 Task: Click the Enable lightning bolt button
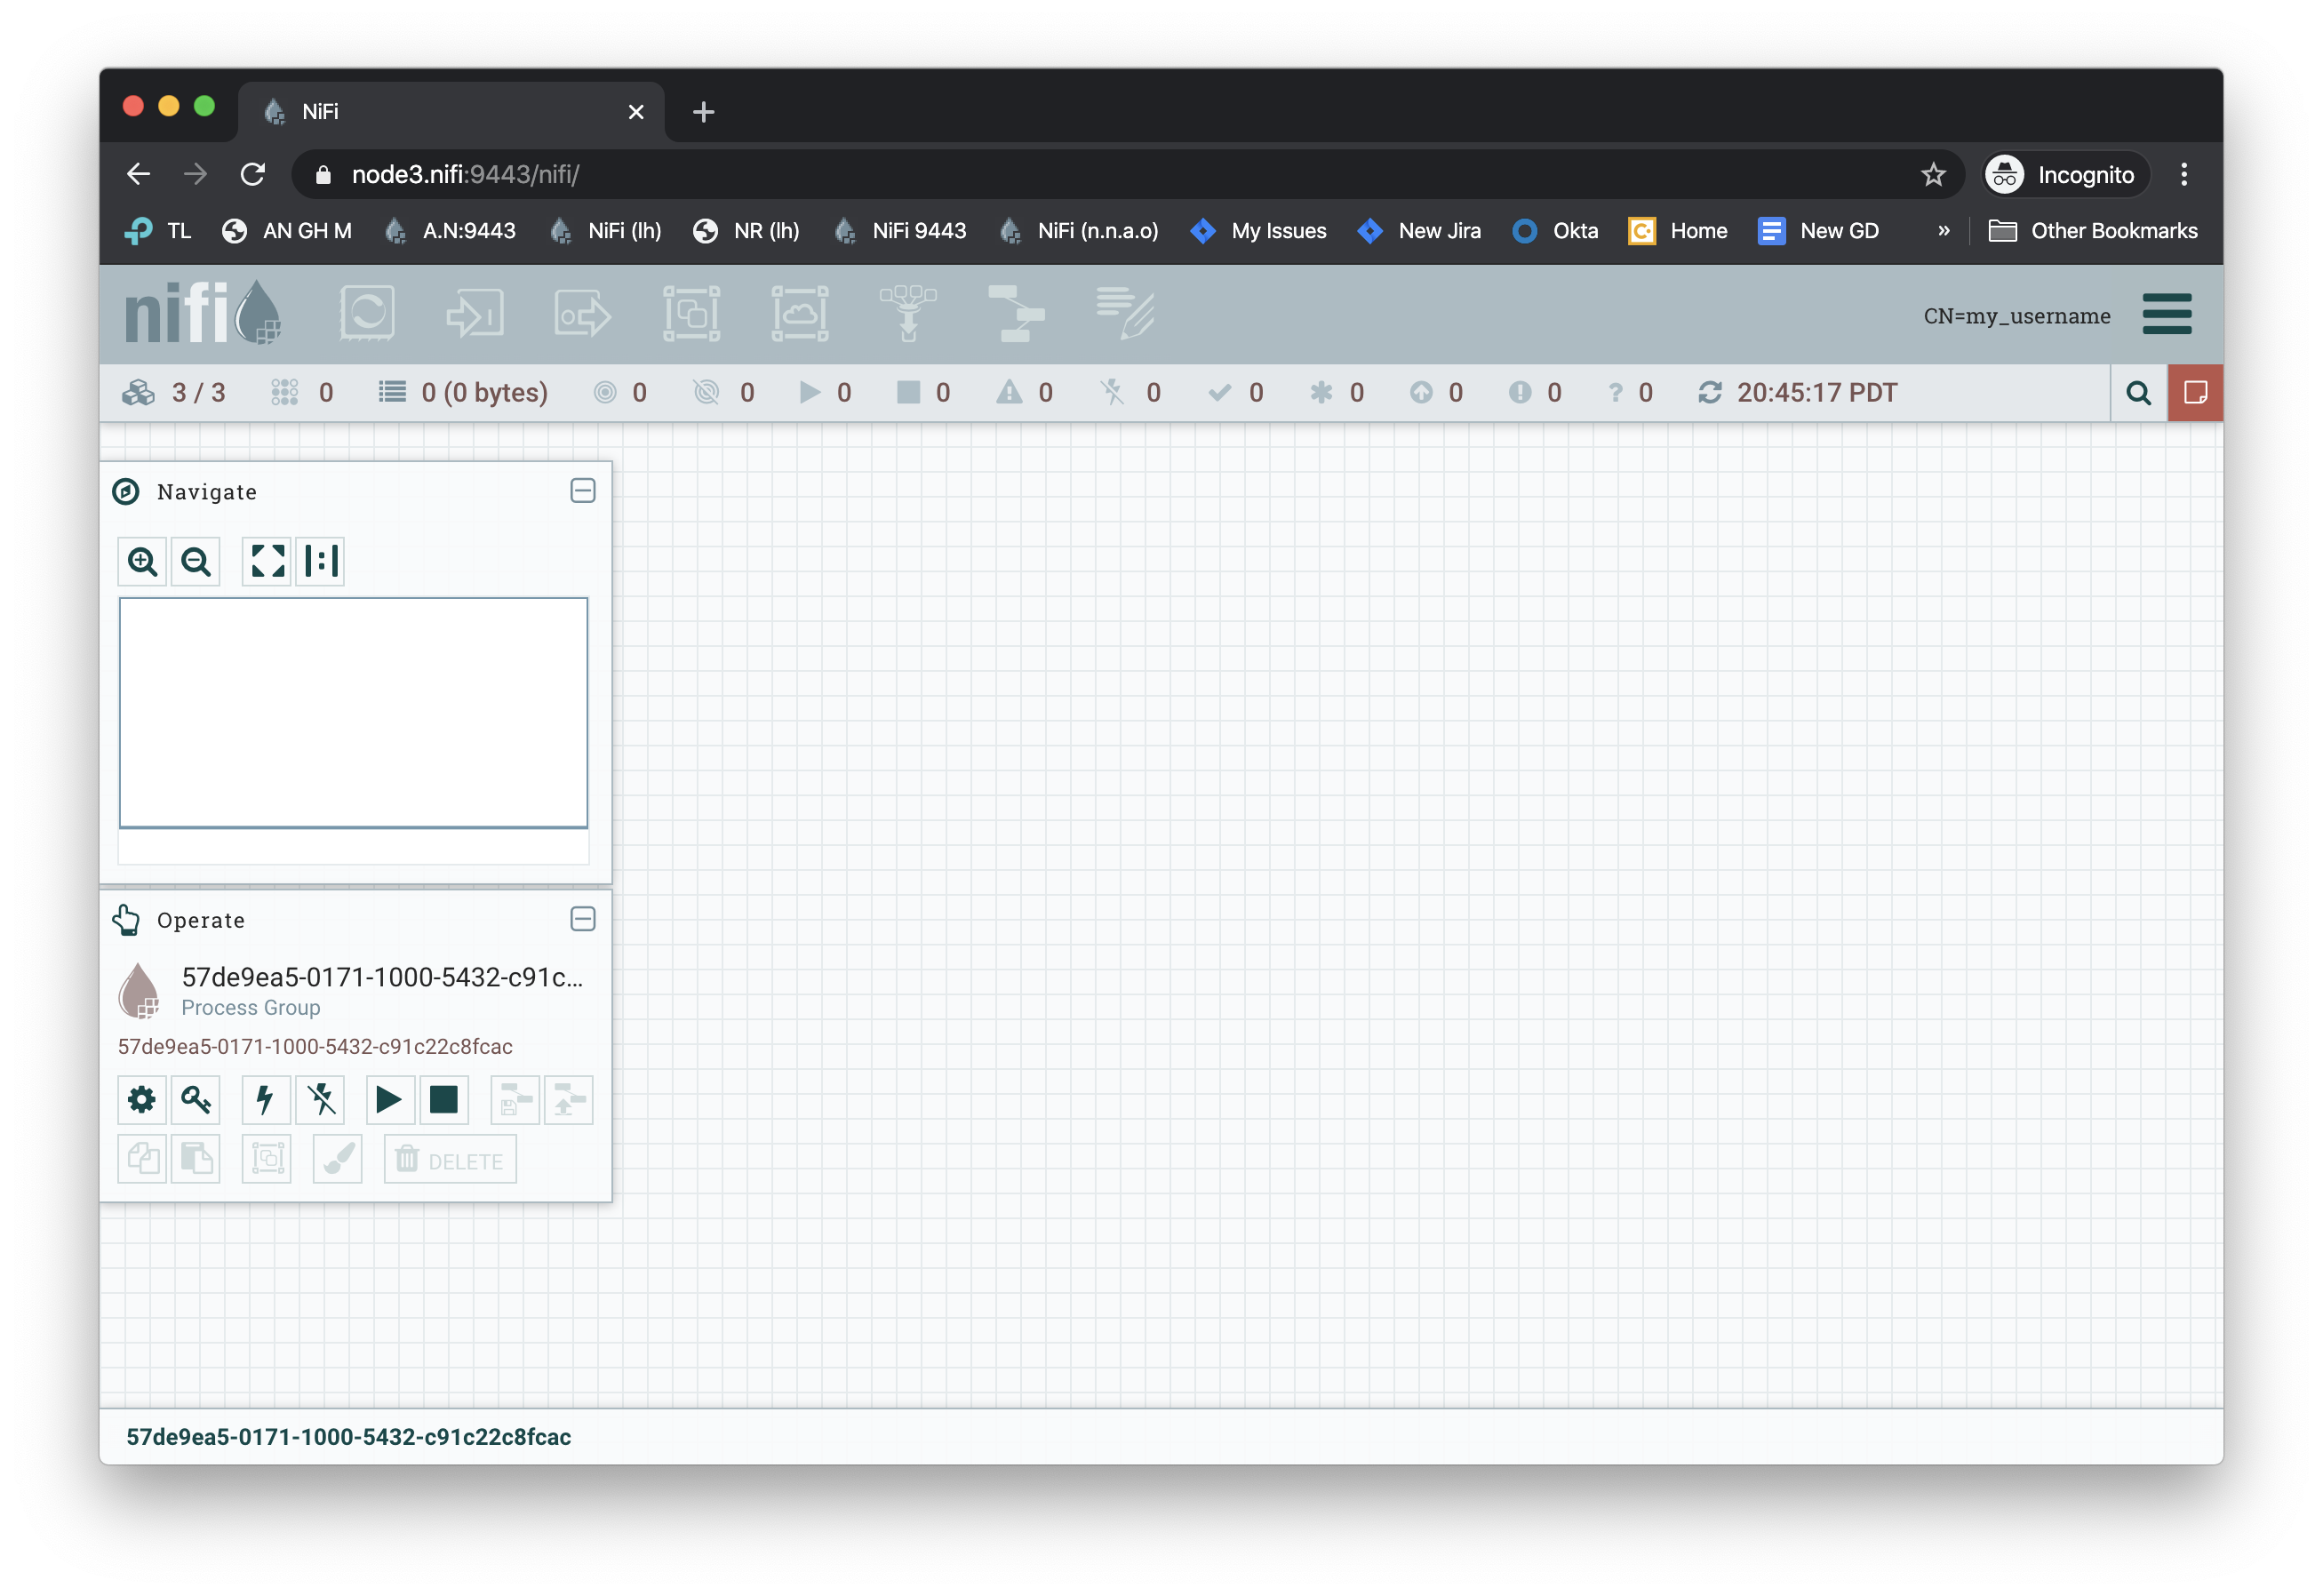tap(266, 1100)
